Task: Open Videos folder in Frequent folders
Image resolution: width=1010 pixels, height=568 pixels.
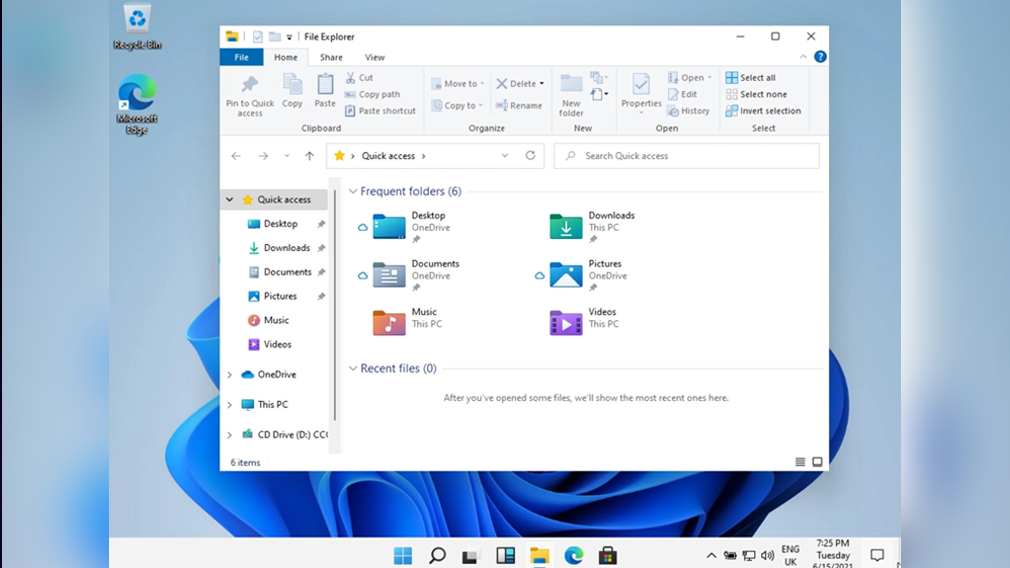Action: click(x=585, y=323)
